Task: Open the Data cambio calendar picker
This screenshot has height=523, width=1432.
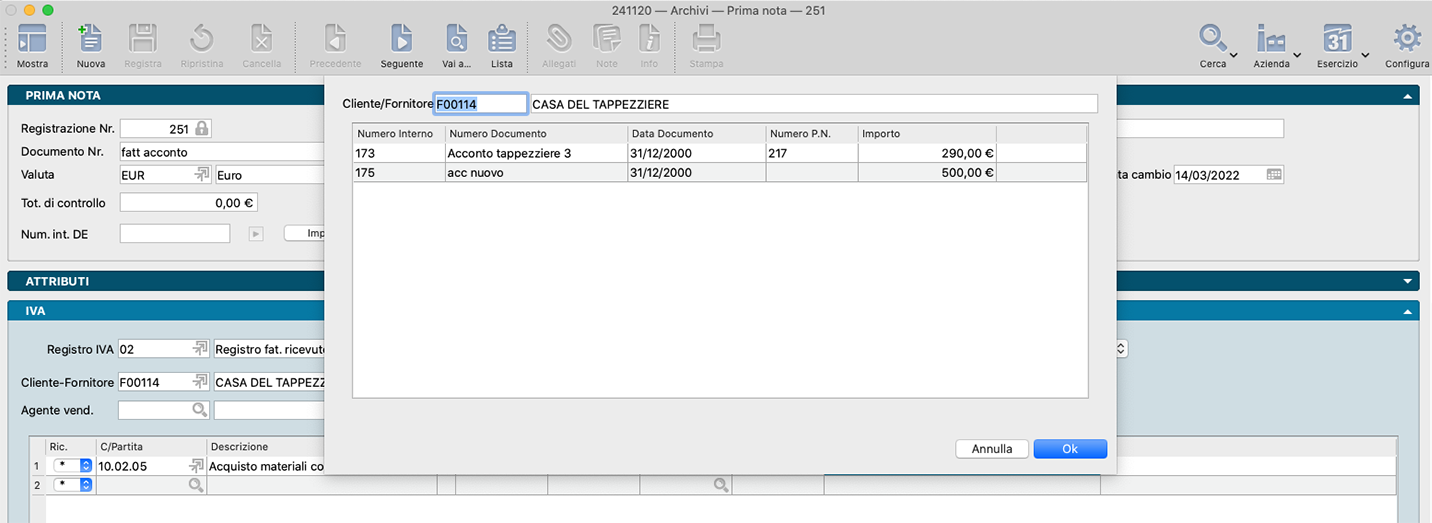Action: click(1273, 174)
